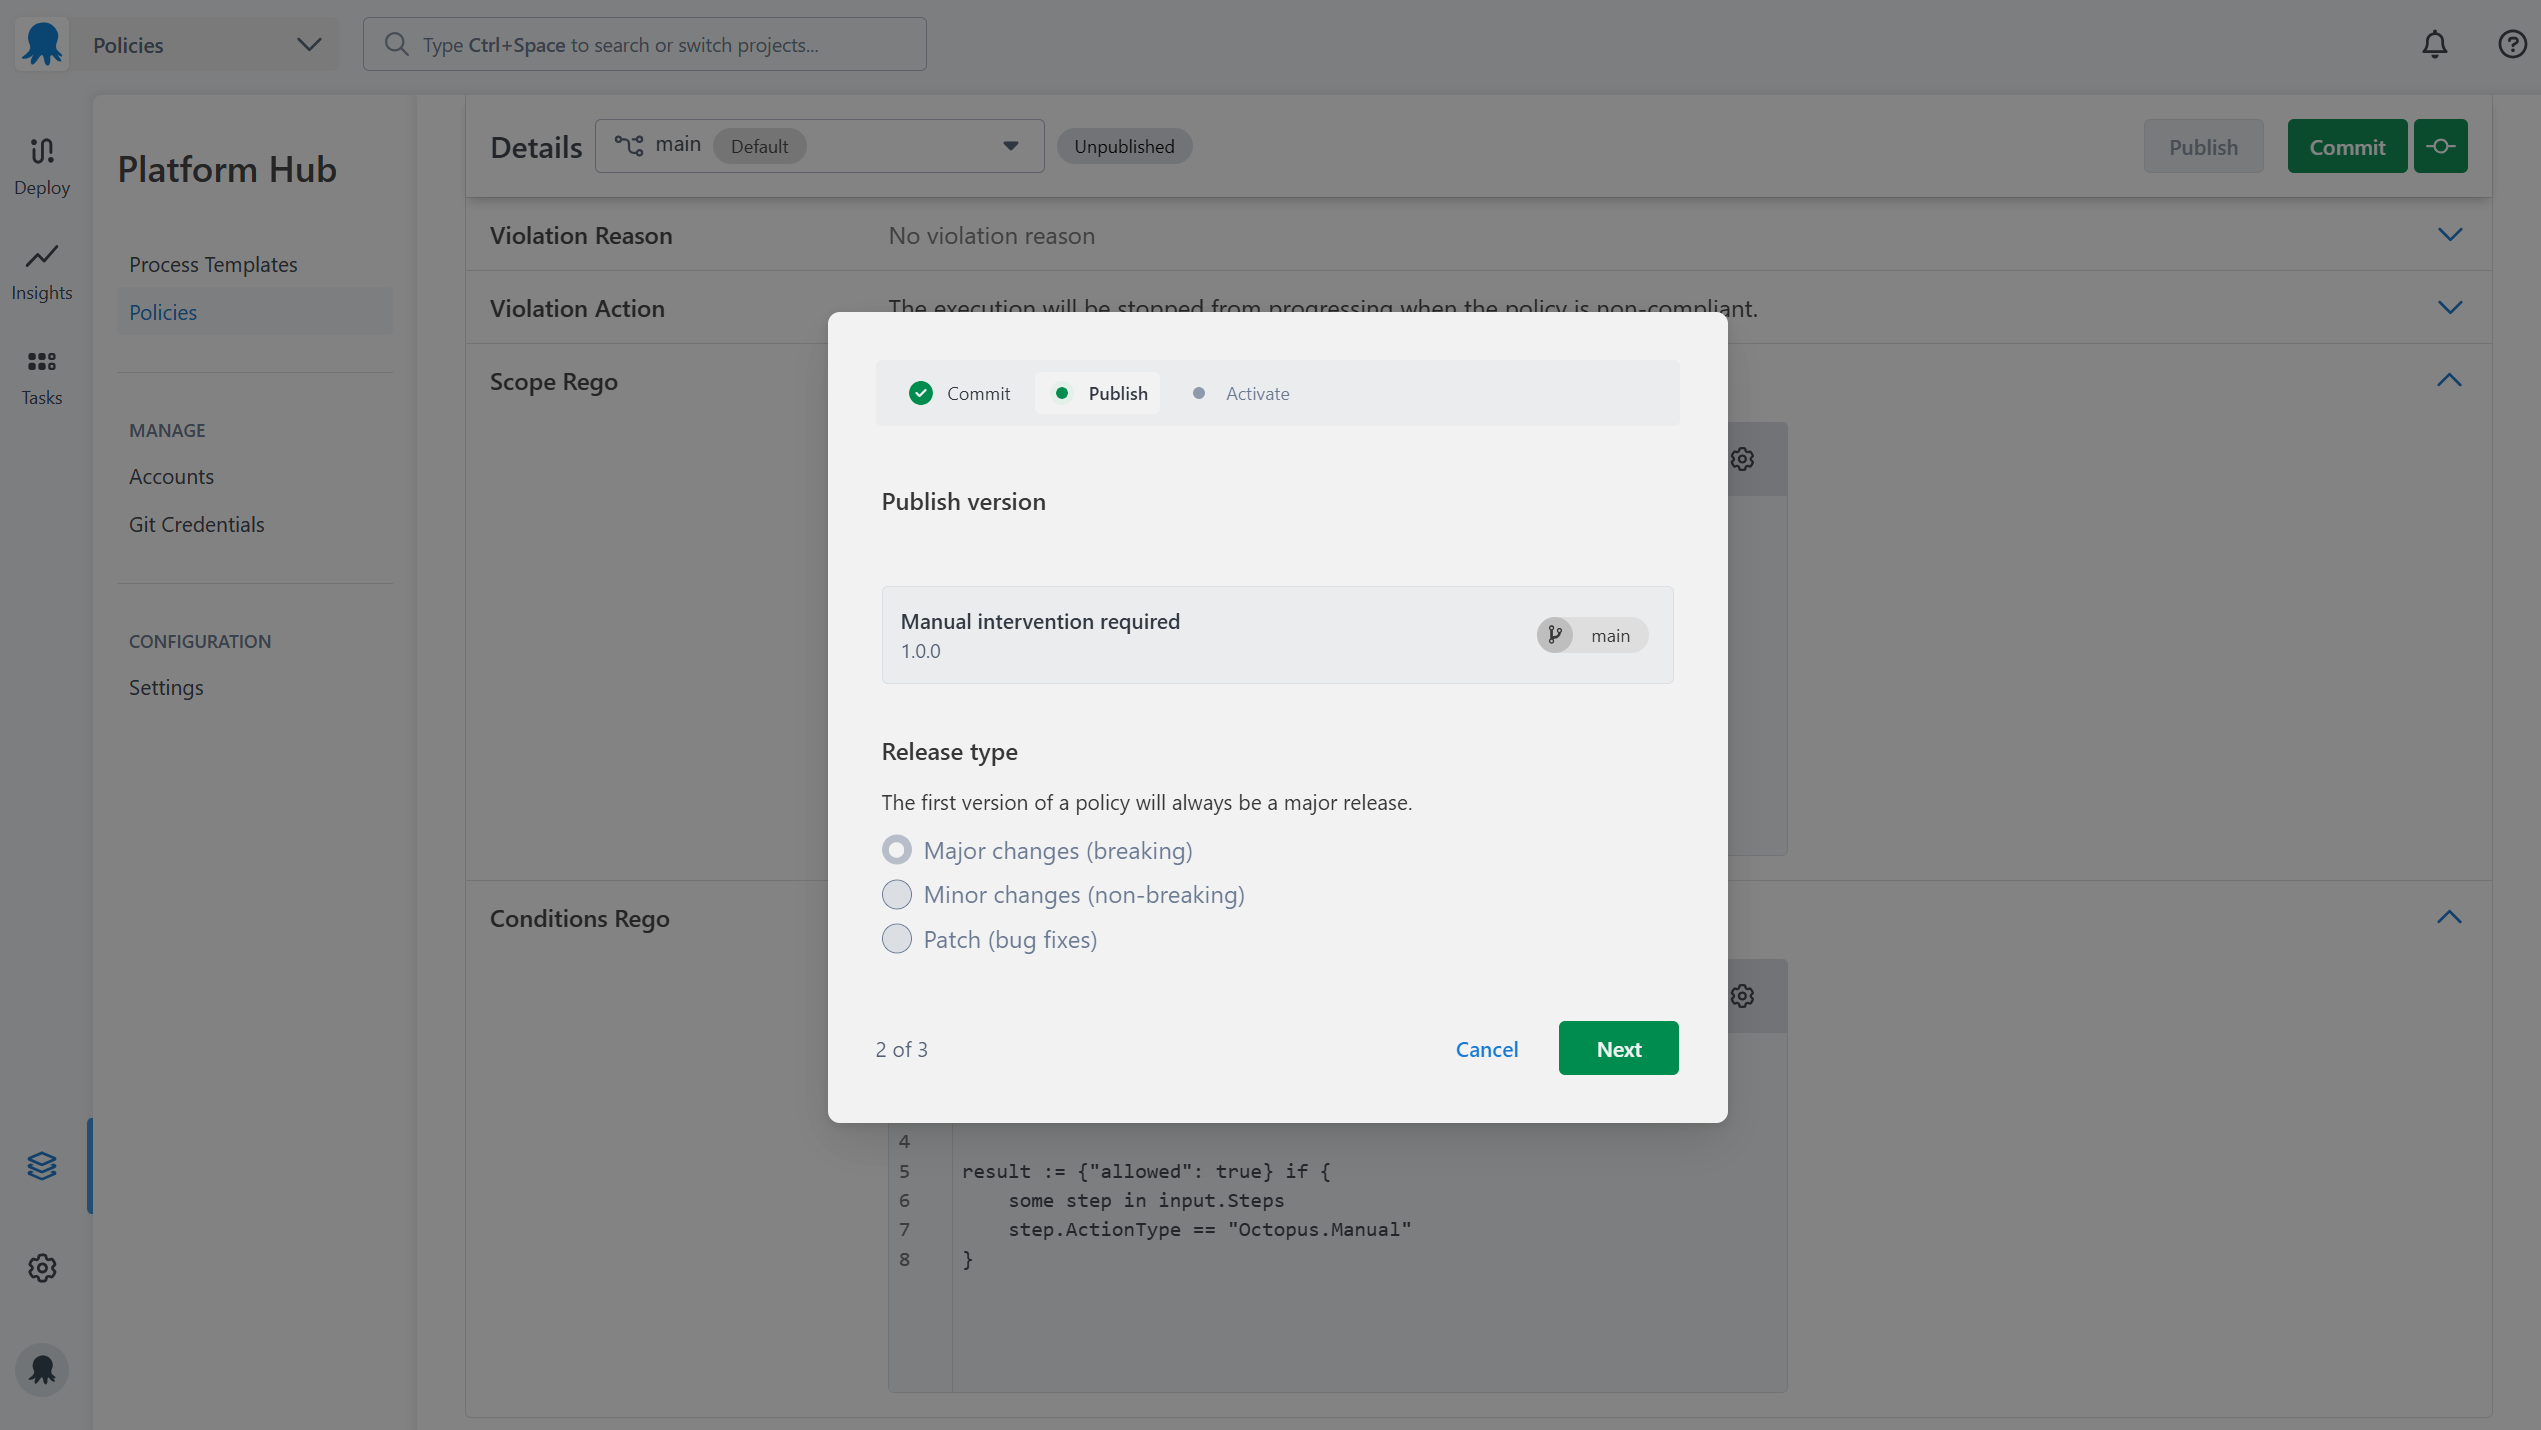
Task: Open the main Default branch dropdown
Action: (x=1010, y=145)
